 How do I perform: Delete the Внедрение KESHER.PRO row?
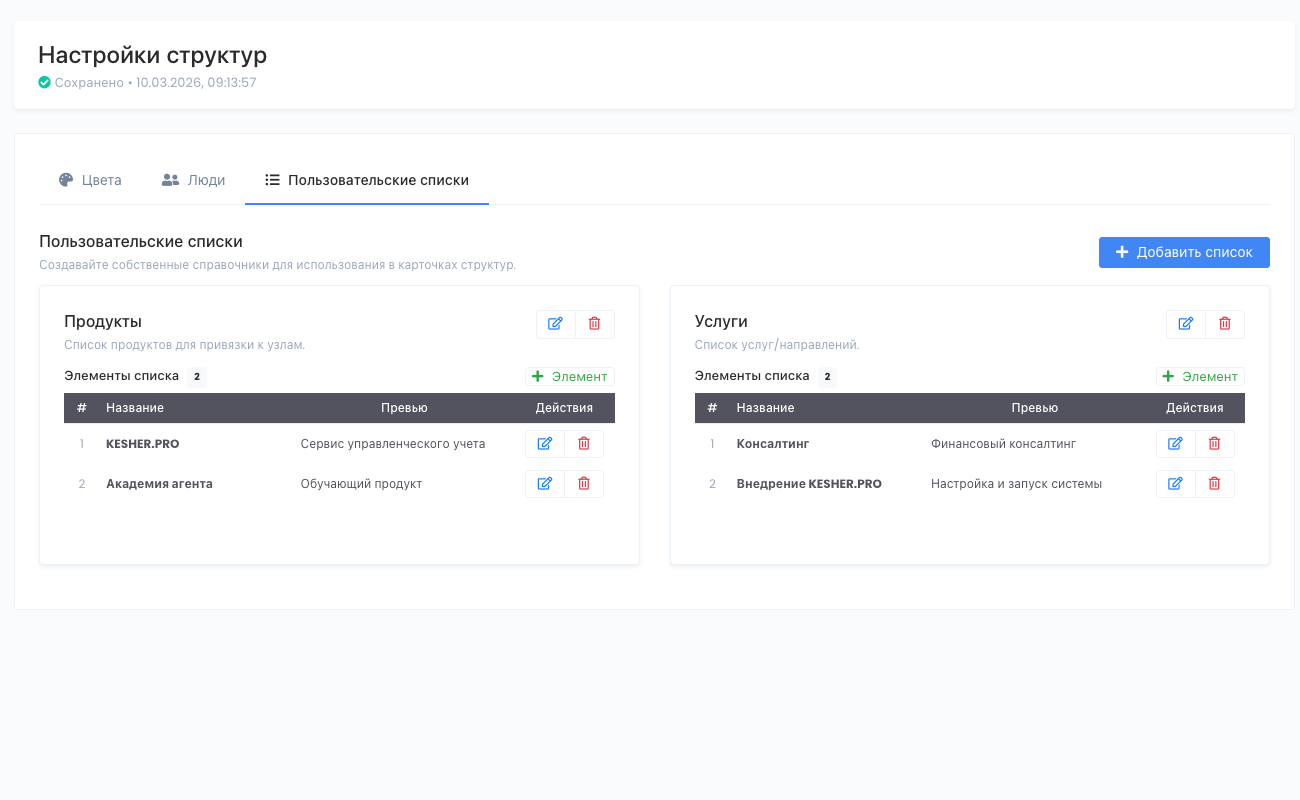coord(1215,484)
